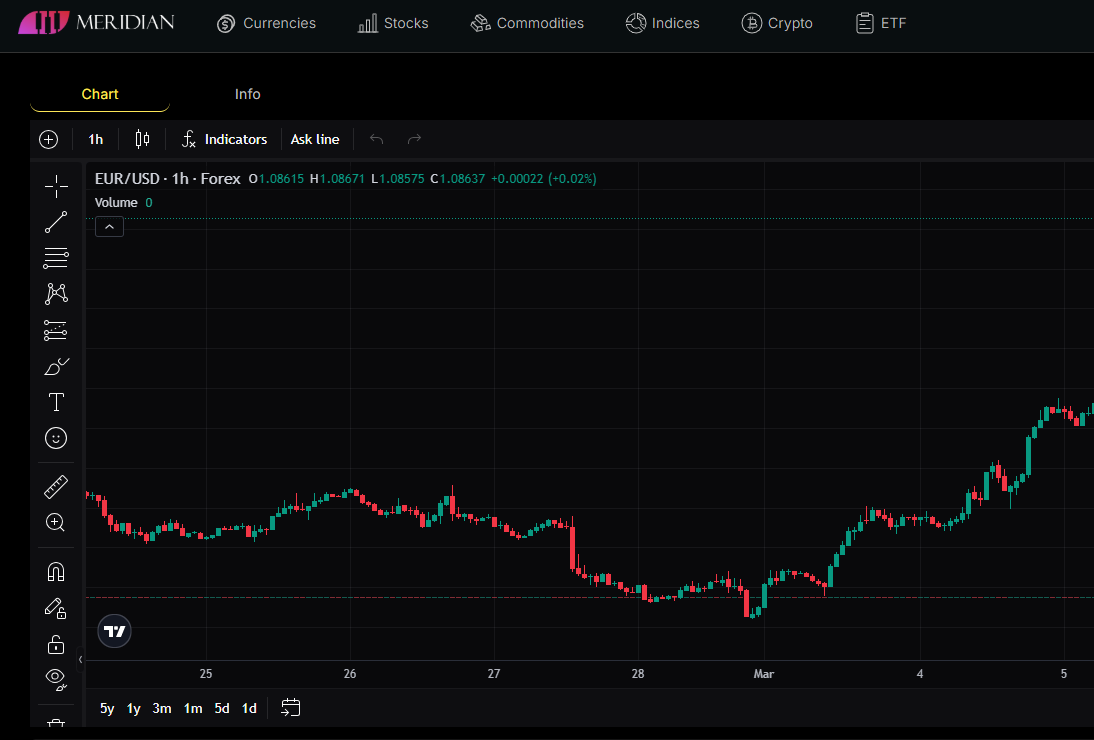This screenshot has width=1094, height=740.
Task: Open the go to date picker
Action: (290, 708)
